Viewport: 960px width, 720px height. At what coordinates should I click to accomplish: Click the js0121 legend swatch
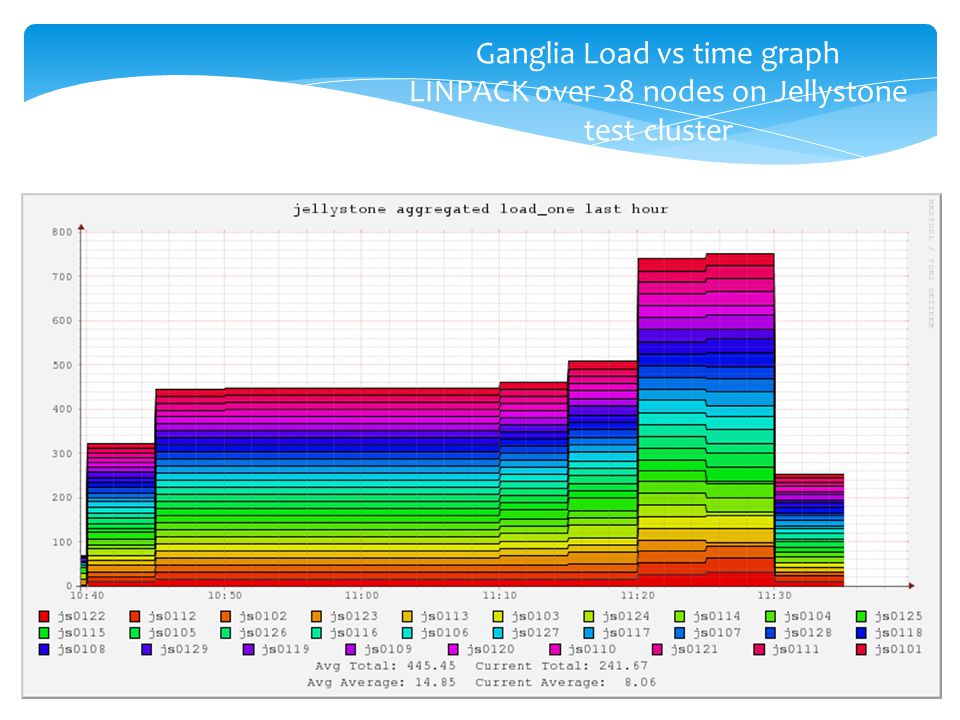[x=657, y=649]
